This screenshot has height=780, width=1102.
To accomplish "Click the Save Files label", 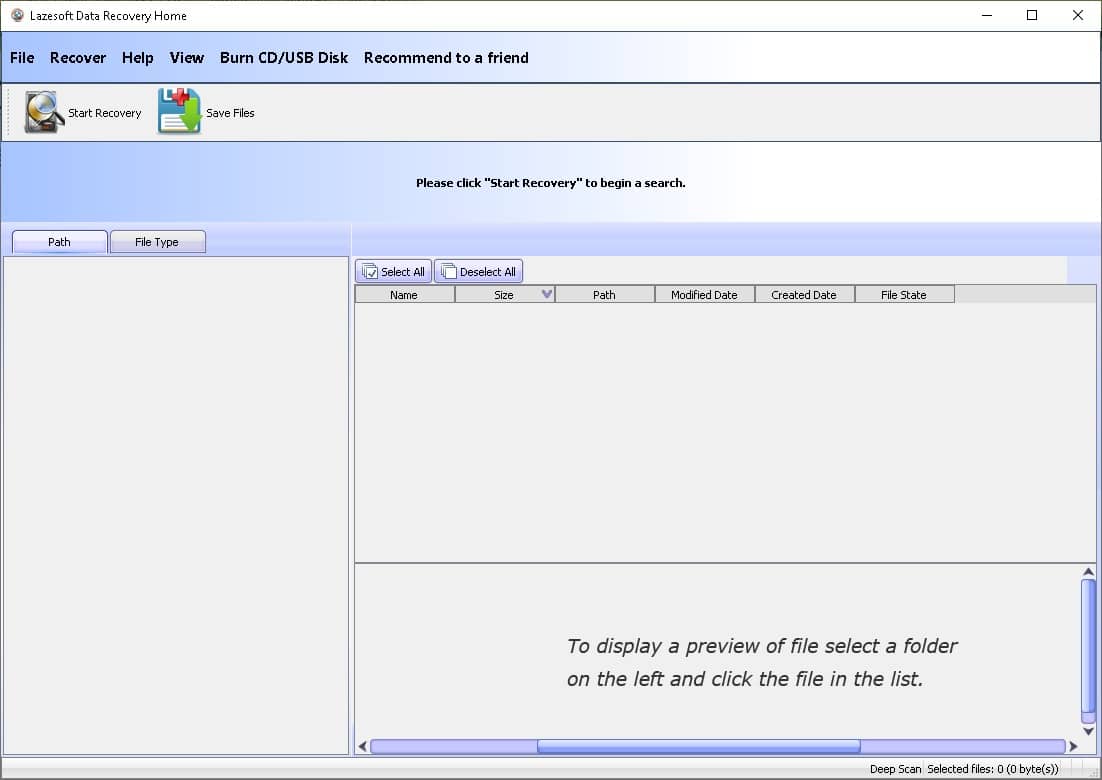I will point(230,113).
